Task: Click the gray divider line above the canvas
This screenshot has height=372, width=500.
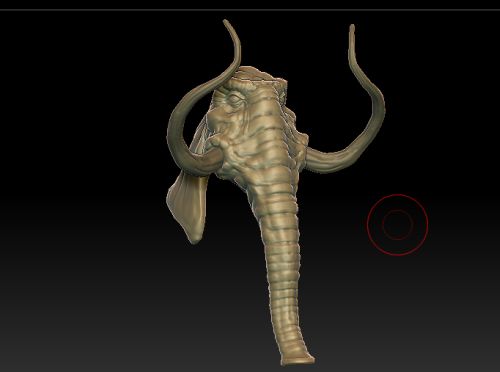Action: click(x=250, y=10)
